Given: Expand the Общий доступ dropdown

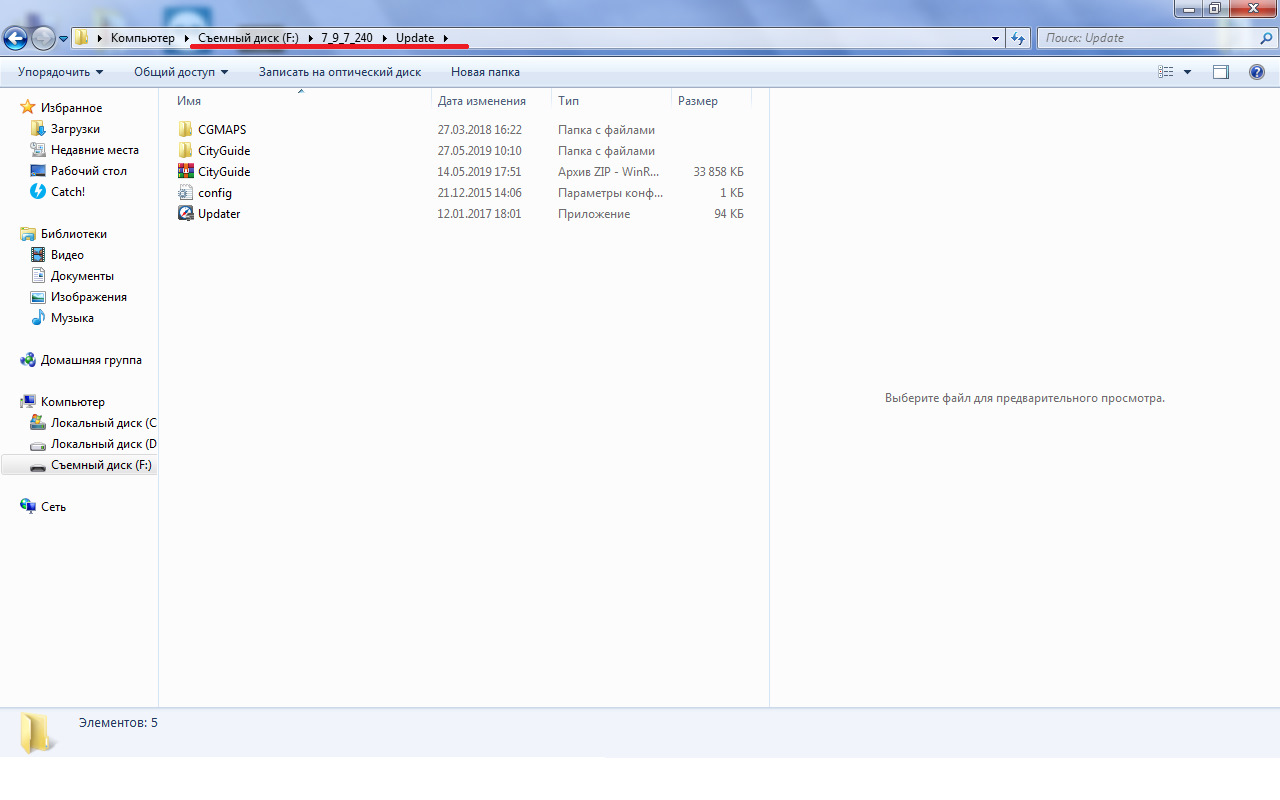Looking at the screenshot, I should point(181,72).
